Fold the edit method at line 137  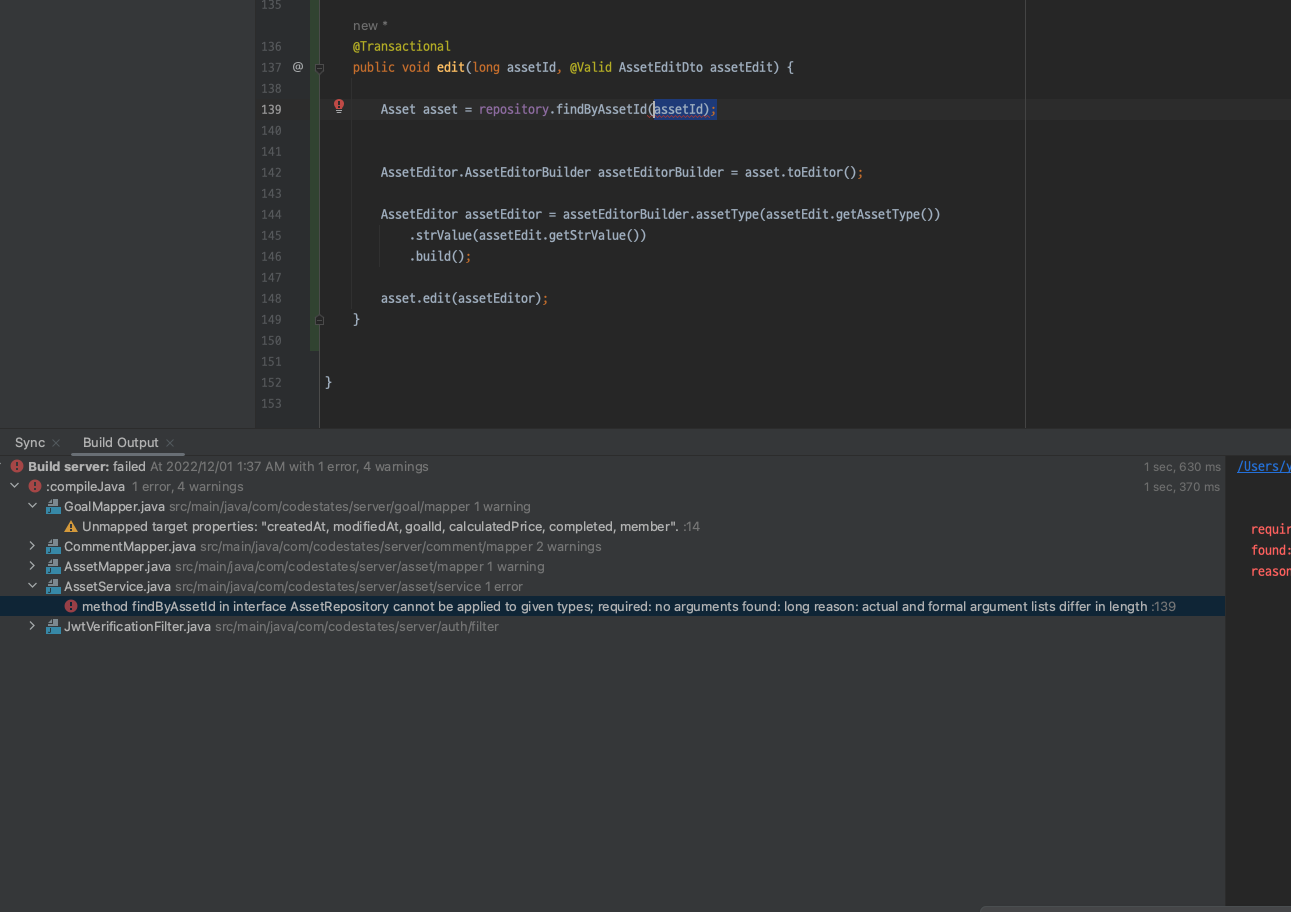[x=319, y=68]
